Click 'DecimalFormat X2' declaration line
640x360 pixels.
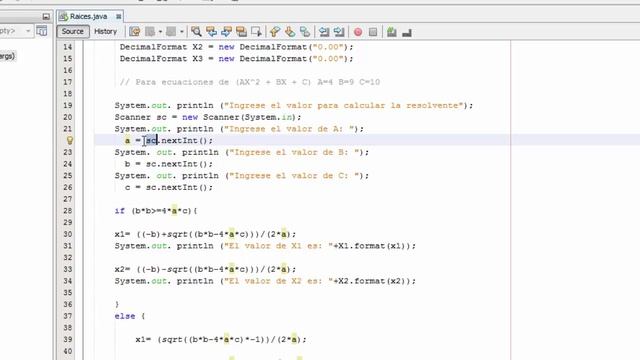coord(236,47)
